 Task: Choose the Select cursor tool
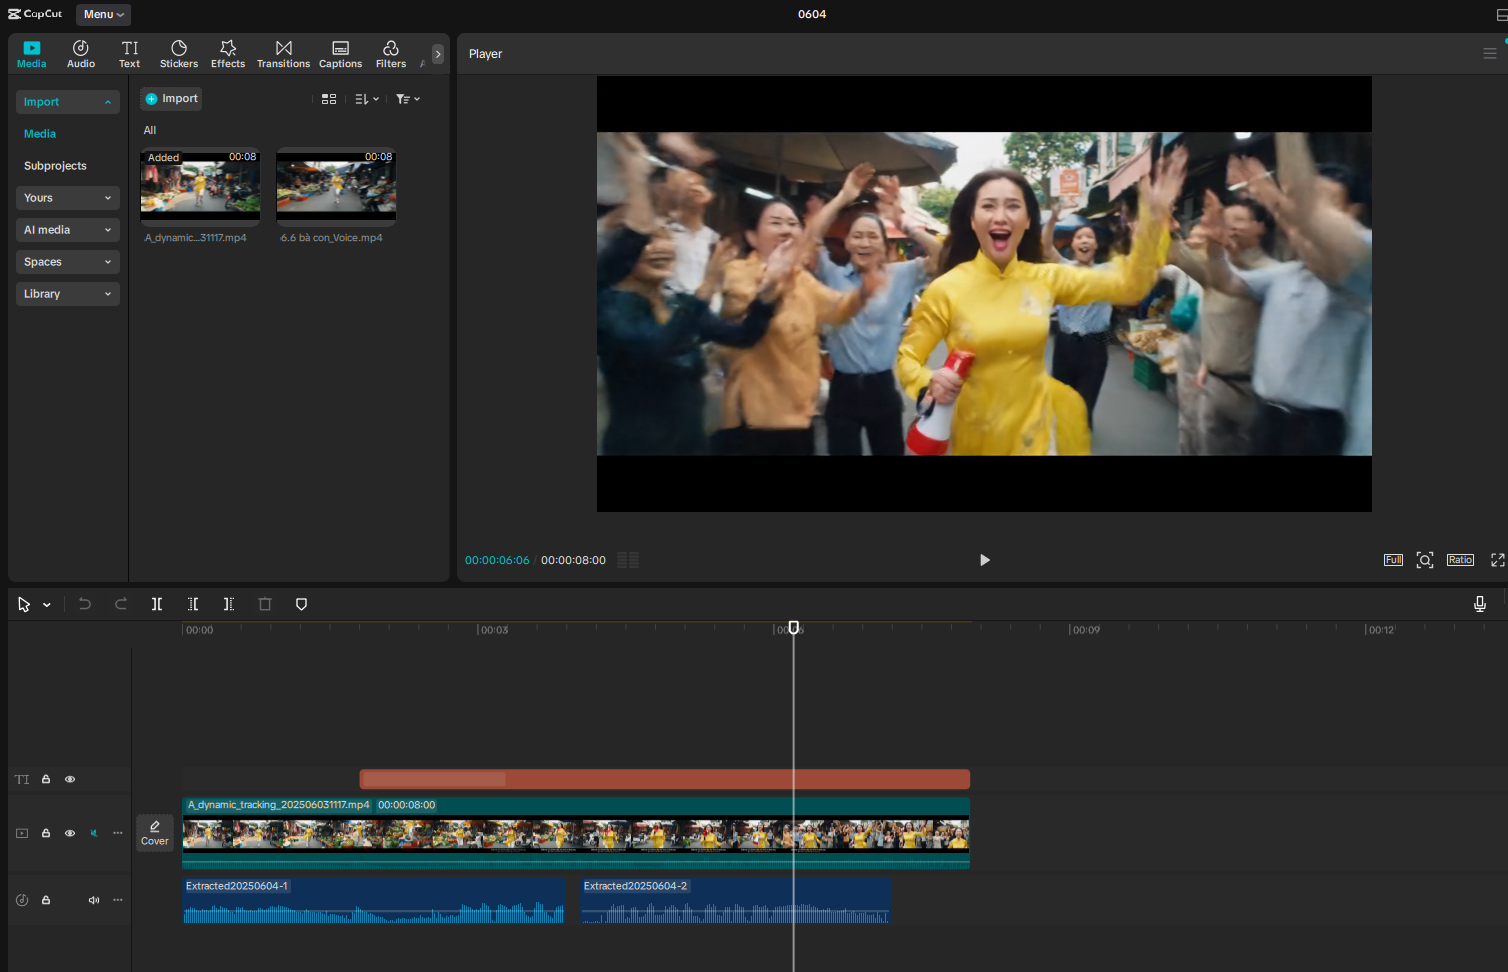24,604
